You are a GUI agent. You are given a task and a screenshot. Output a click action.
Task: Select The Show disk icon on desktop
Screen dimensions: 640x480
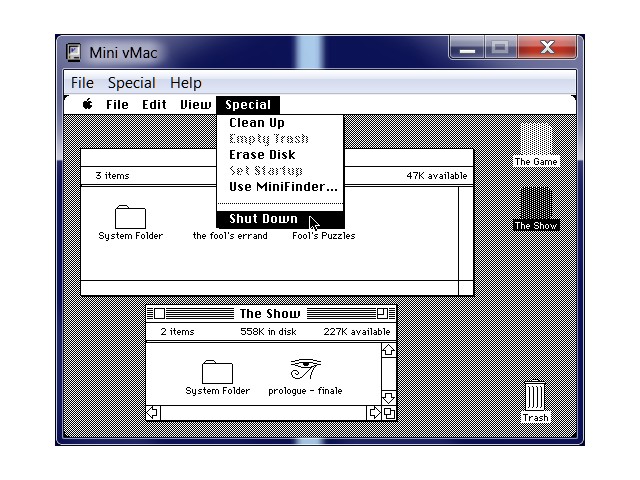pos(536,203)
